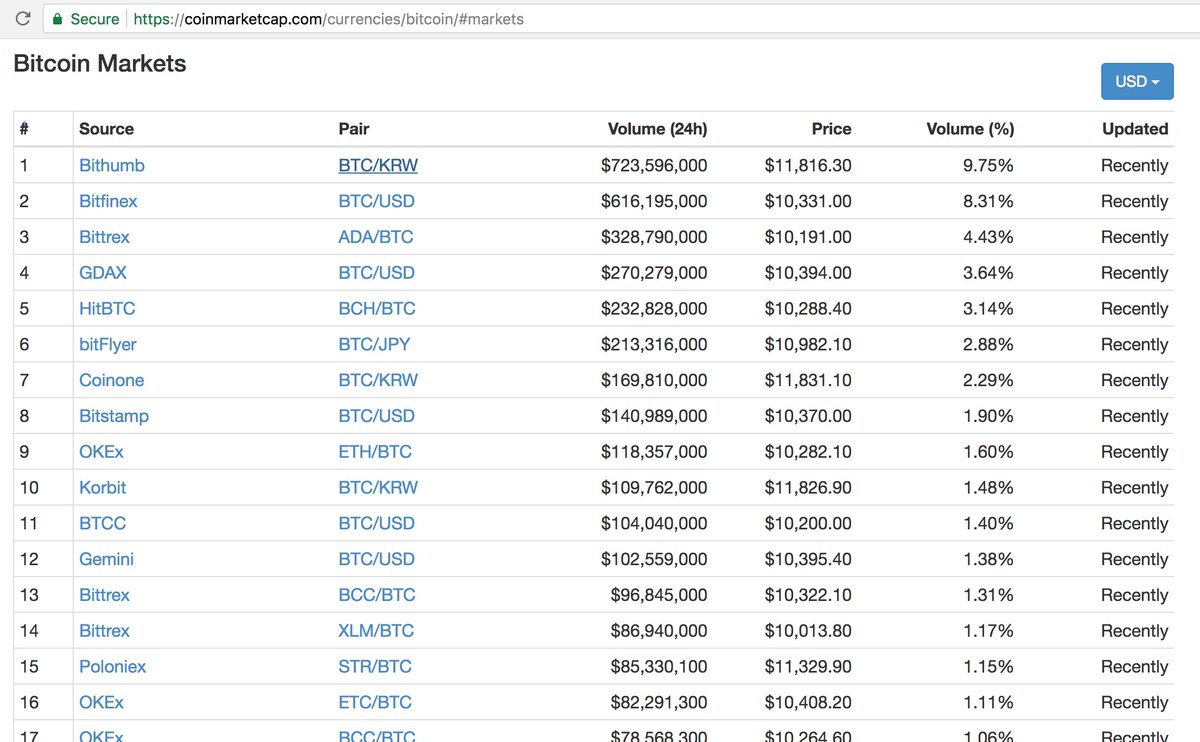Click the Volume (24h) column header

(657, 129)
